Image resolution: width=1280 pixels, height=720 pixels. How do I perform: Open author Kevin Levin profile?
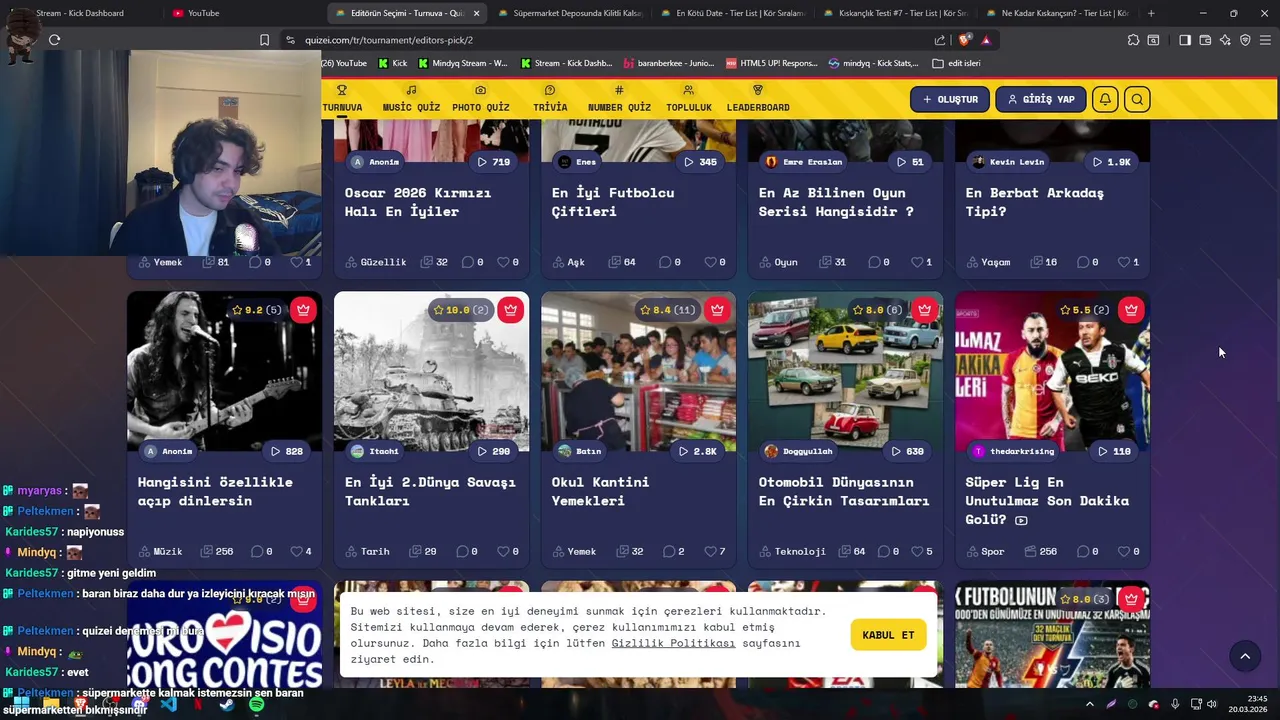1008,162
